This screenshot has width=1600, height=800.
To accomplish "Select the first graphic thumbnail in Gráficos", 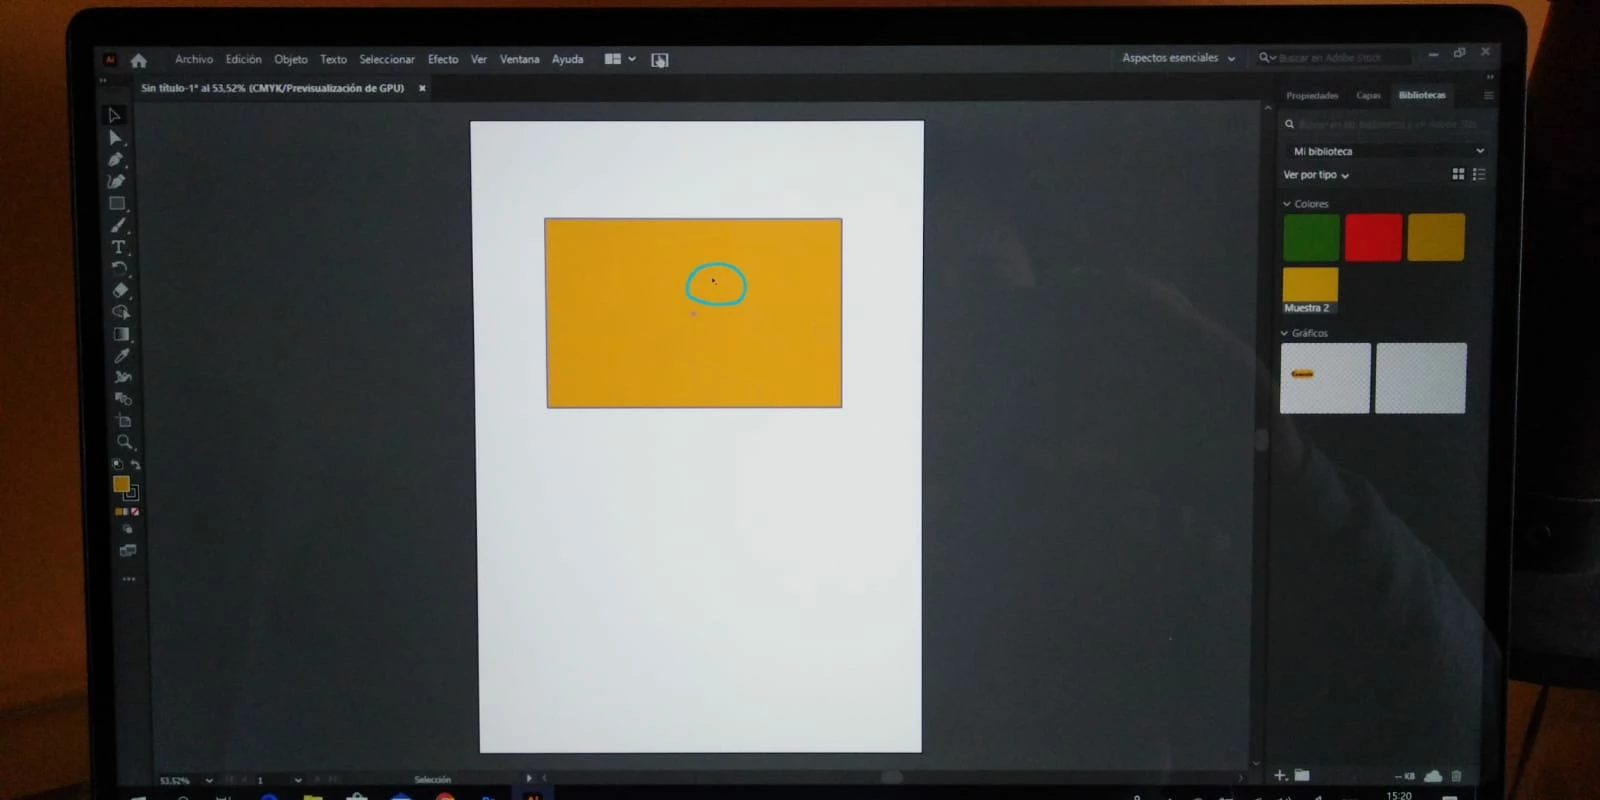I will [1325, 378].
